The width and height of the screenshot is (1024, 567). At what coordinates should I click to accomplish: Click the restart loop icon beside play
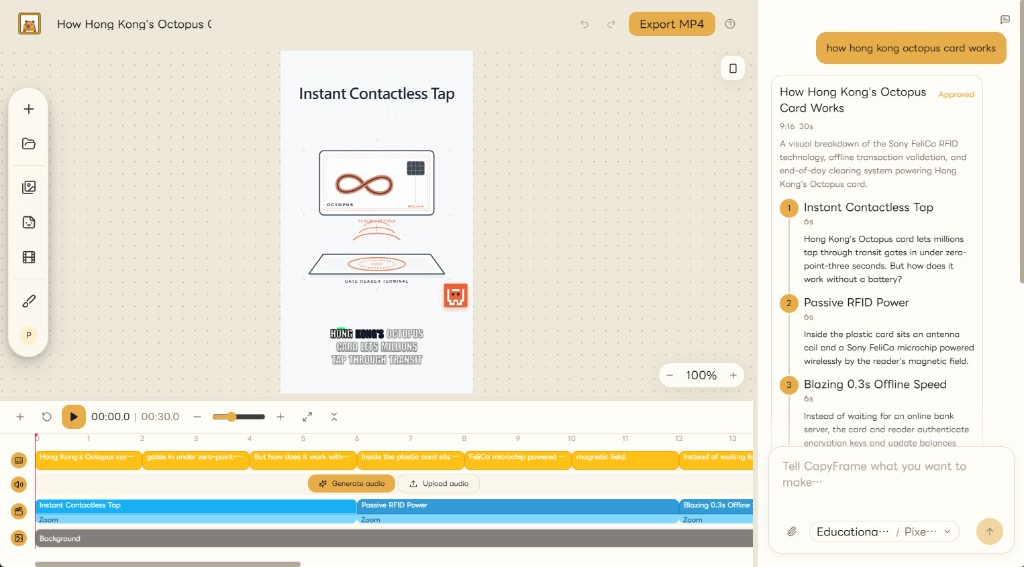tap(46, 417)
